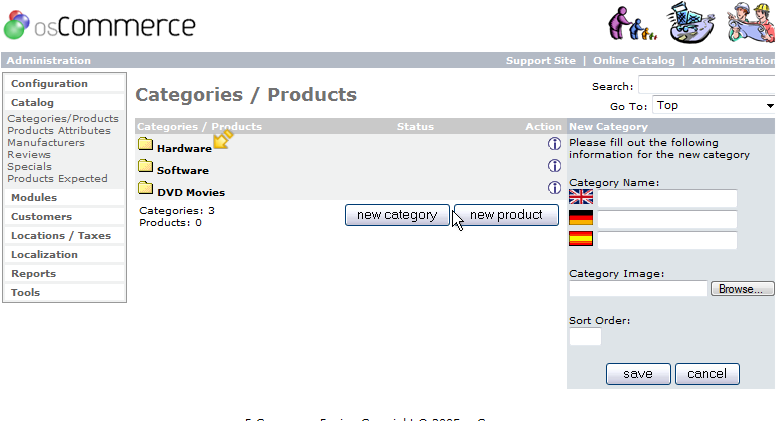Viewport: 776px width, 422px height.
Task: Click the people figures header icon
Action: (x=632, y=24)
